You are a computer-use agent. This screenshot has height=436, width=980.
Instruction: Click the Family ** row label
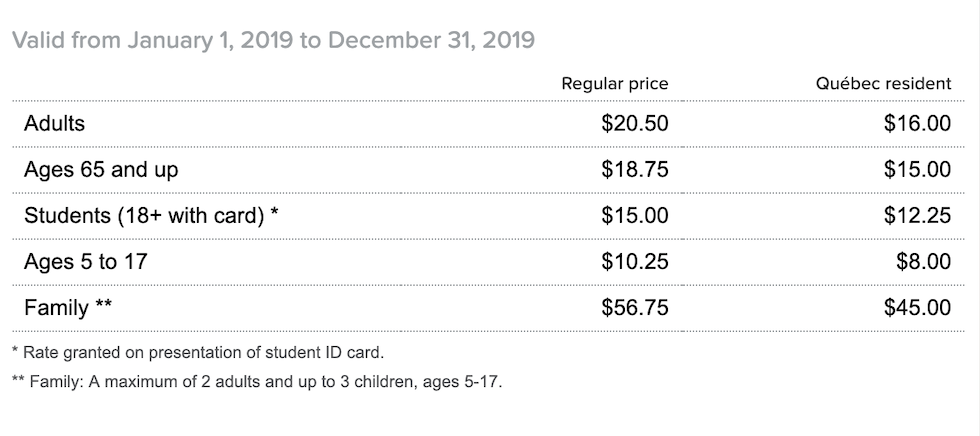[x=68, y=308]
